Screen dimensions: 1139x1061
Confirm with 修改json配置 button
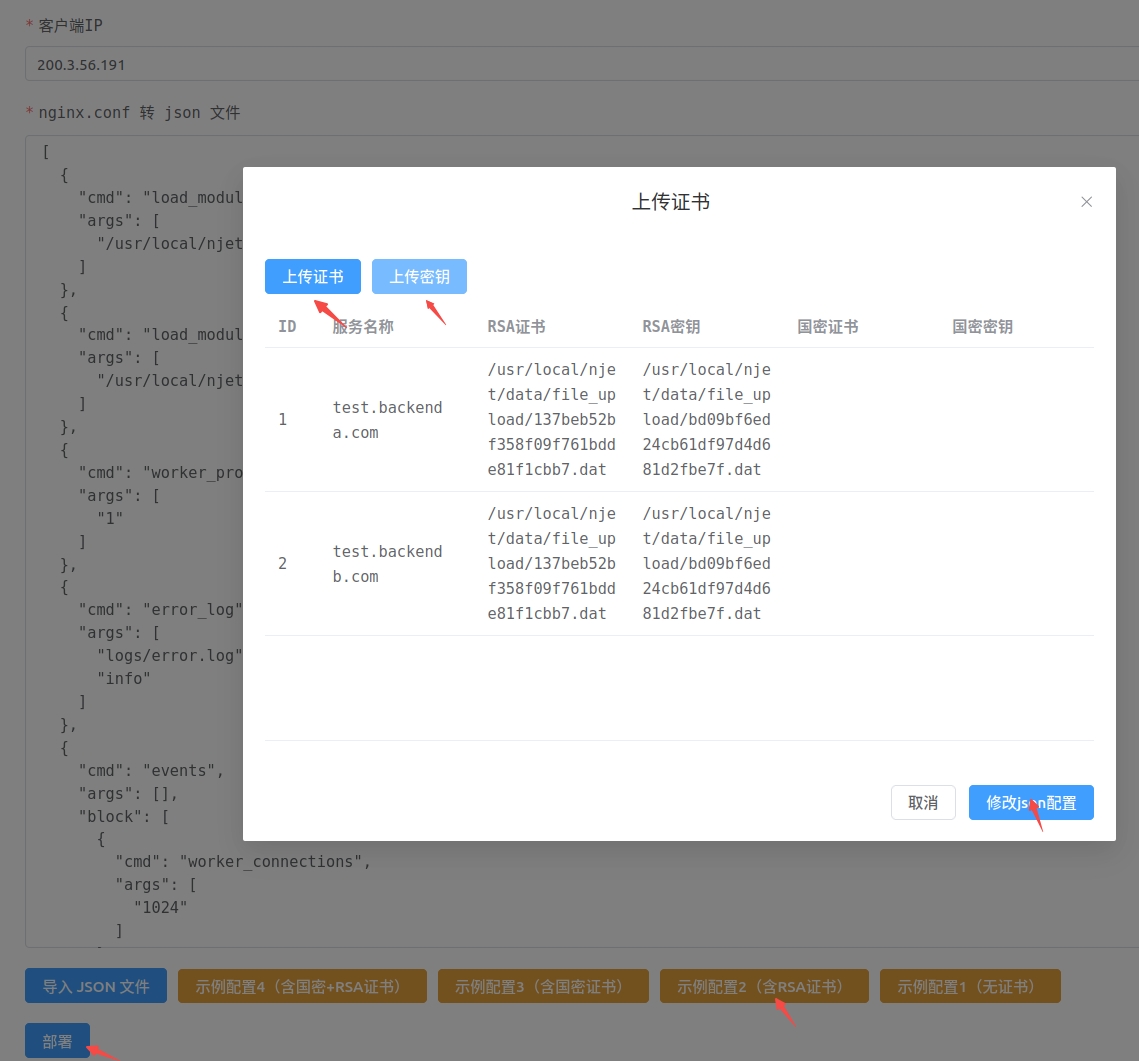point(1030,803)
